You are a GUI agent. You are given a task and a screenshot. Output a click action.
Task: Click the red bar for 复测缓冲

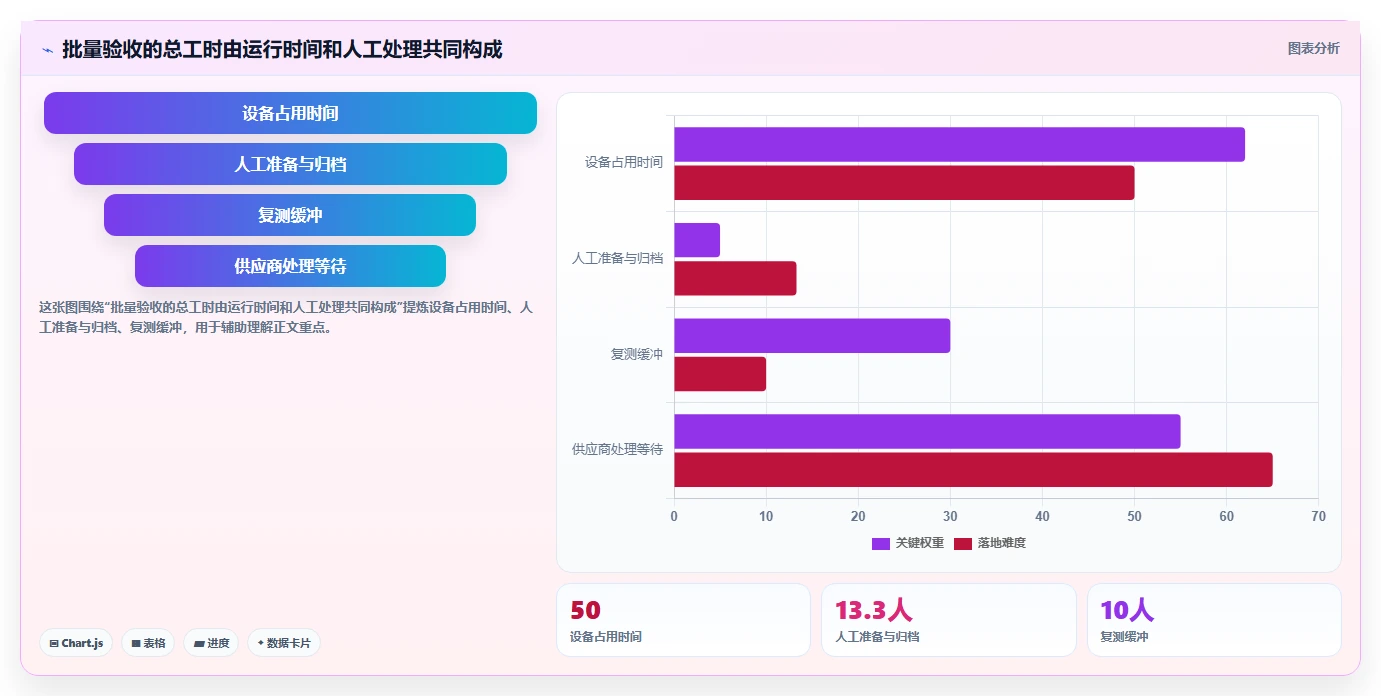pyautogui.click(x=720, y=374)
